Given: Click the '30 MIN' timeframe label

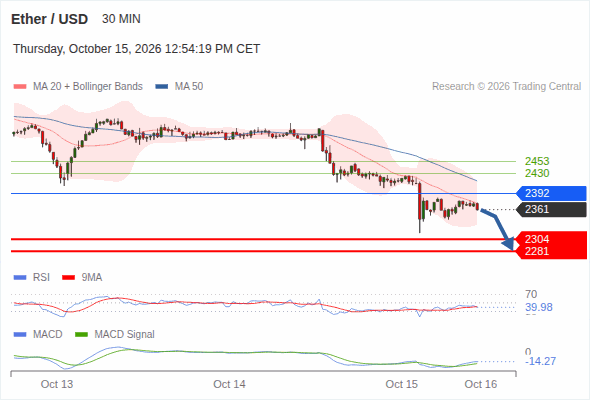Looking at the screenshot, I should [121, 19].
